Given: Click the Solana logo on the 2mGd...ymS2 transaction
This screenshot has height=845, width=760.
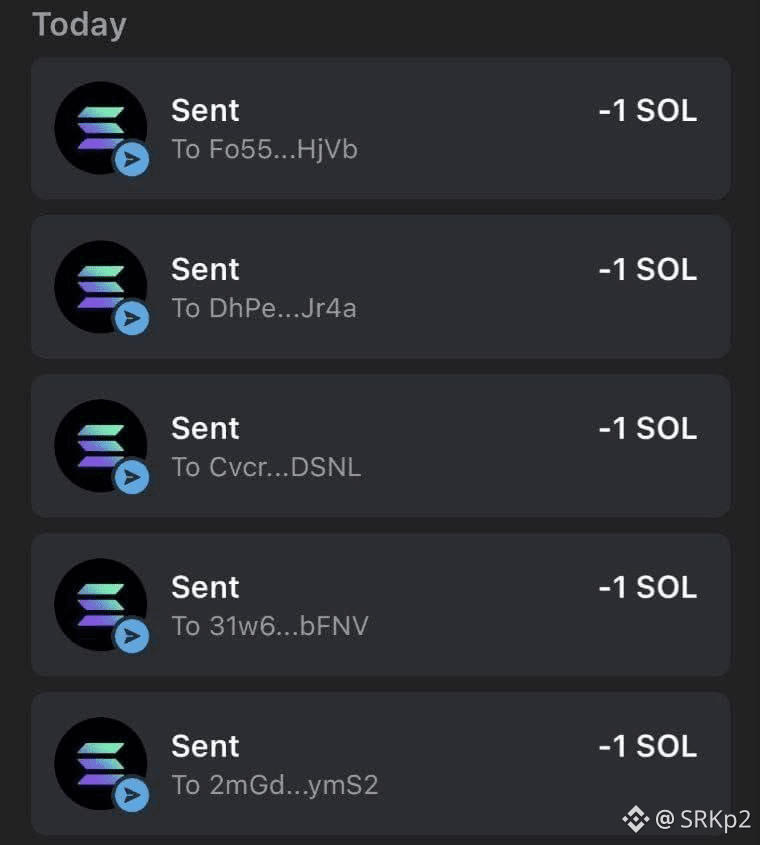Looking at the screenshot, I should click(101, 764).
